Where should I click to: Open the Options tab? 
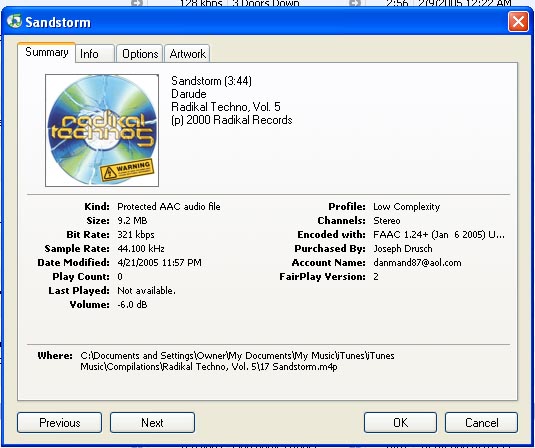140,54
